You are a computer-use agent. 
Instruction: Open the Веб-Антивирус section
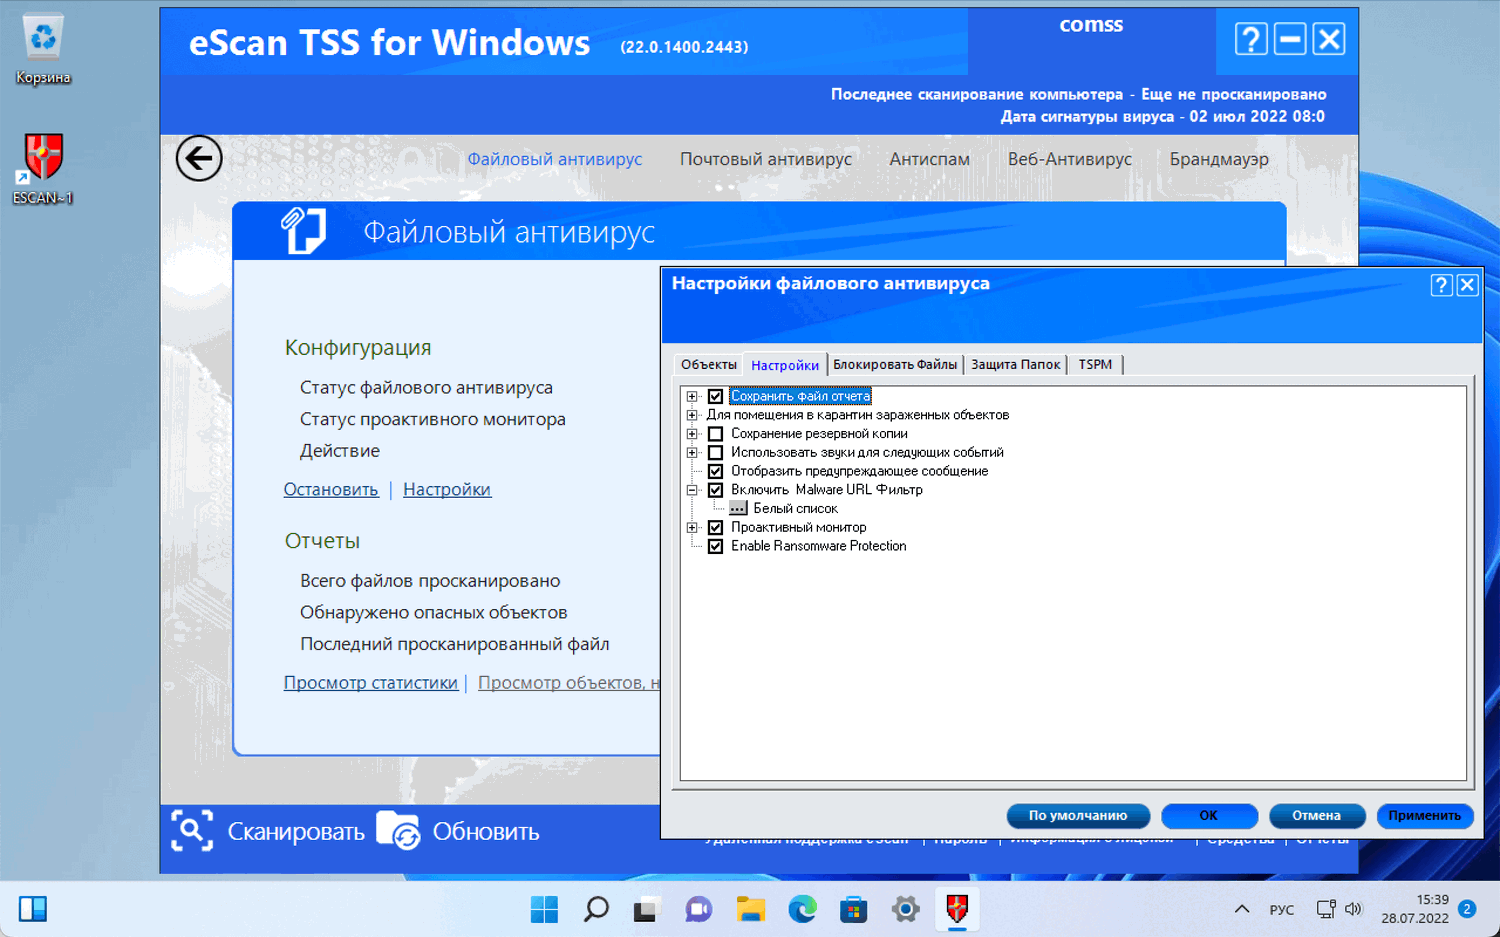pos(1070,159)
